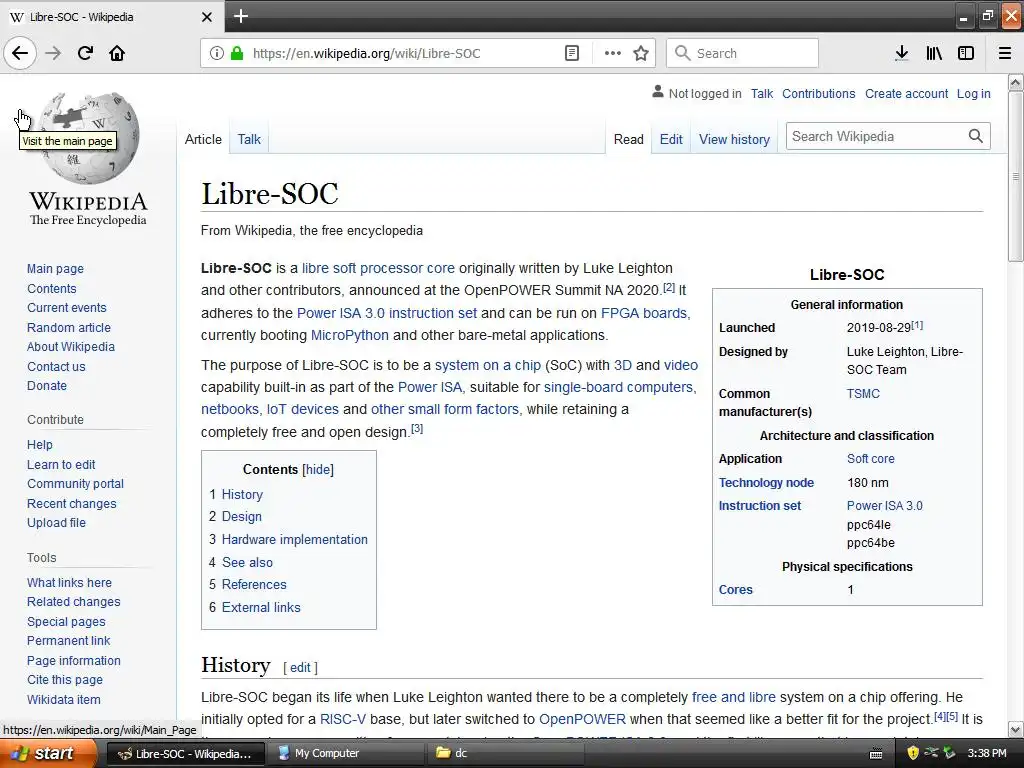Click Soft core link in infobox

click(x=871, y=458)
